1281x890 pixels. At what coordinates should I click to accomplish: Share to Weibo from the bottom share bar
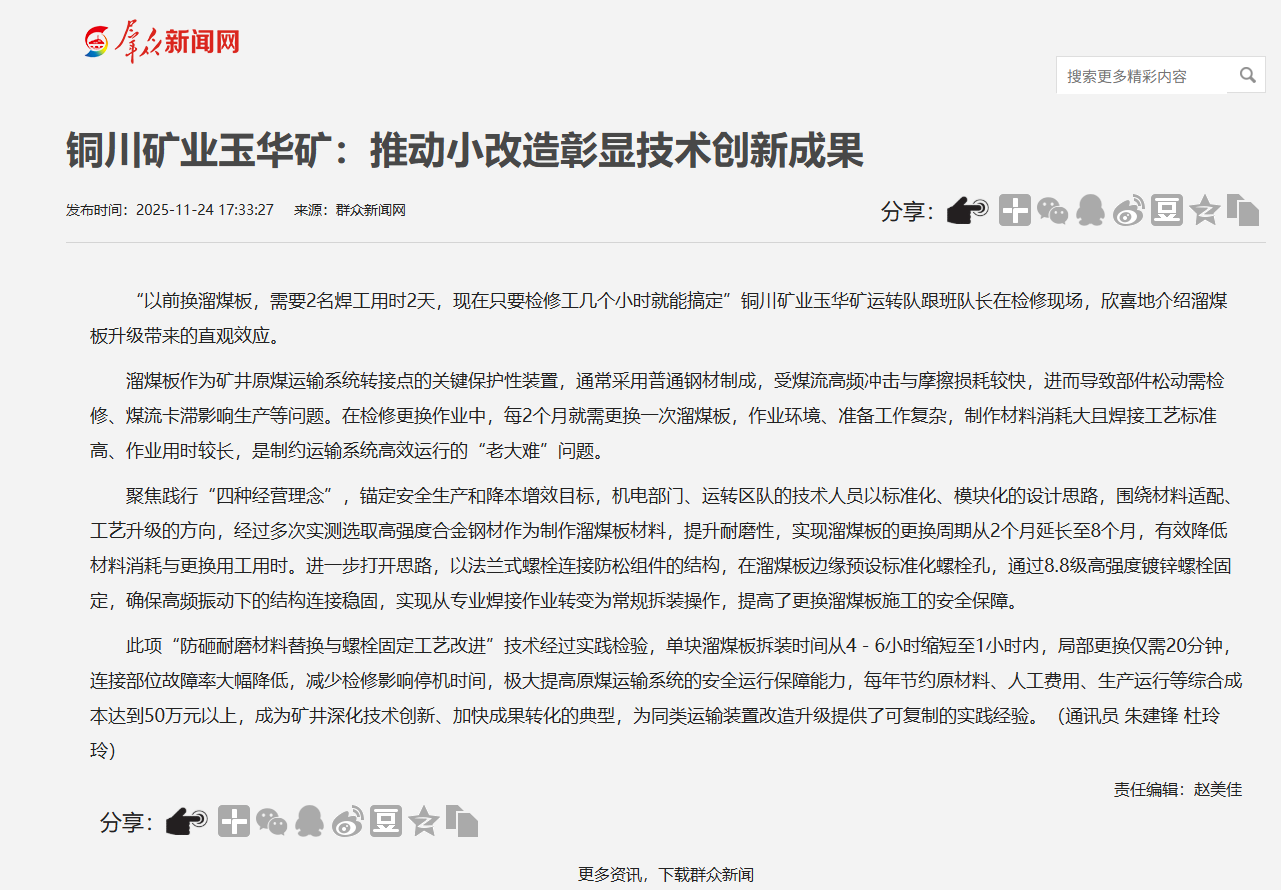(347, 821)
